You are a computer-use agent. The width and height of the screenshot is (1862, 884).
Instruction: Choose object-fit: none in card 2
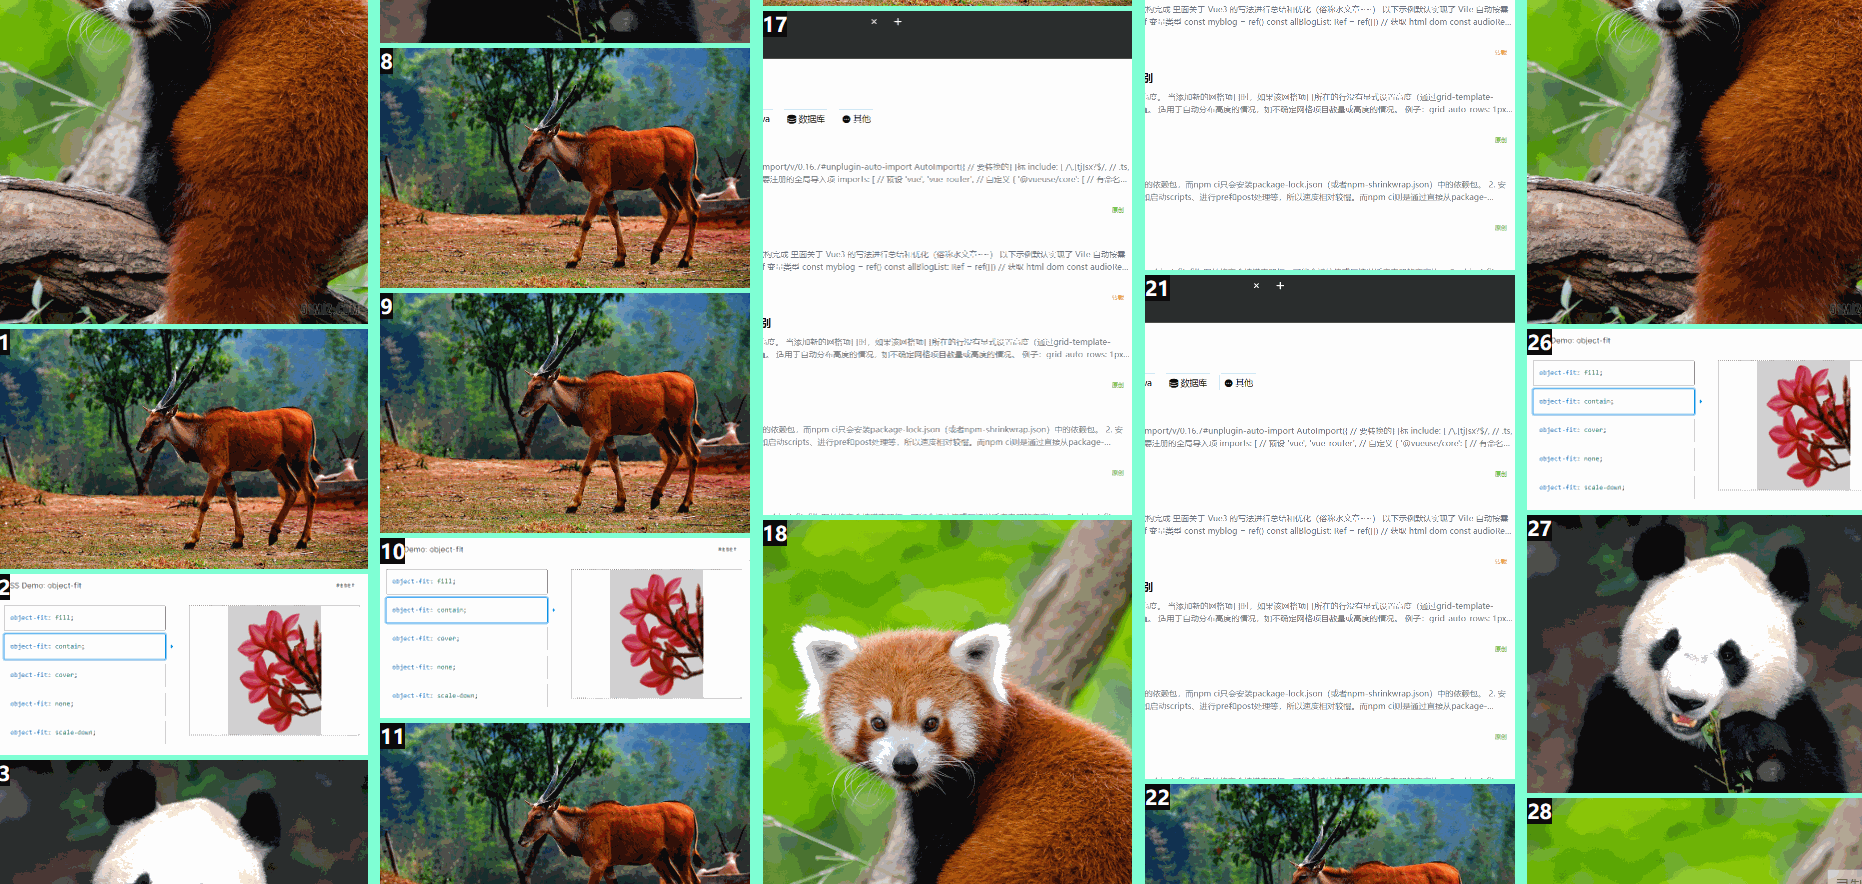coord(85,704)
